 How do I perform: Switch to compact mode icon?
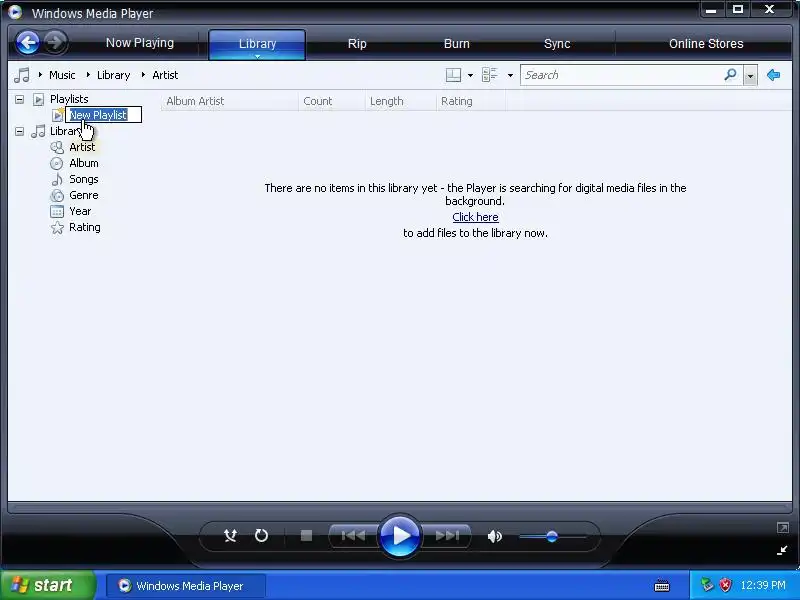click(782, 550)
